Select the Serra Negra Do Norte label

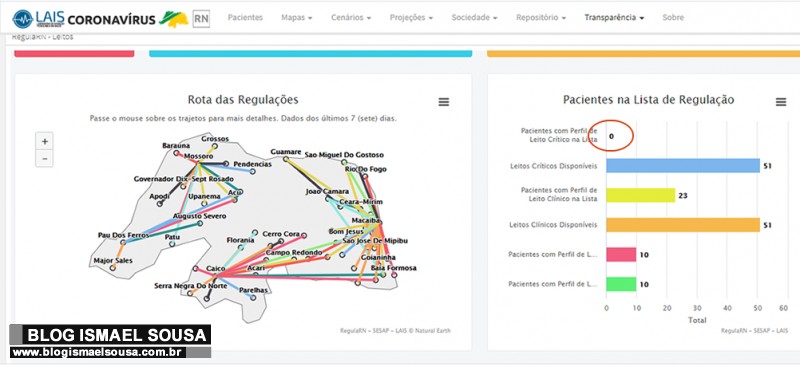191,286
